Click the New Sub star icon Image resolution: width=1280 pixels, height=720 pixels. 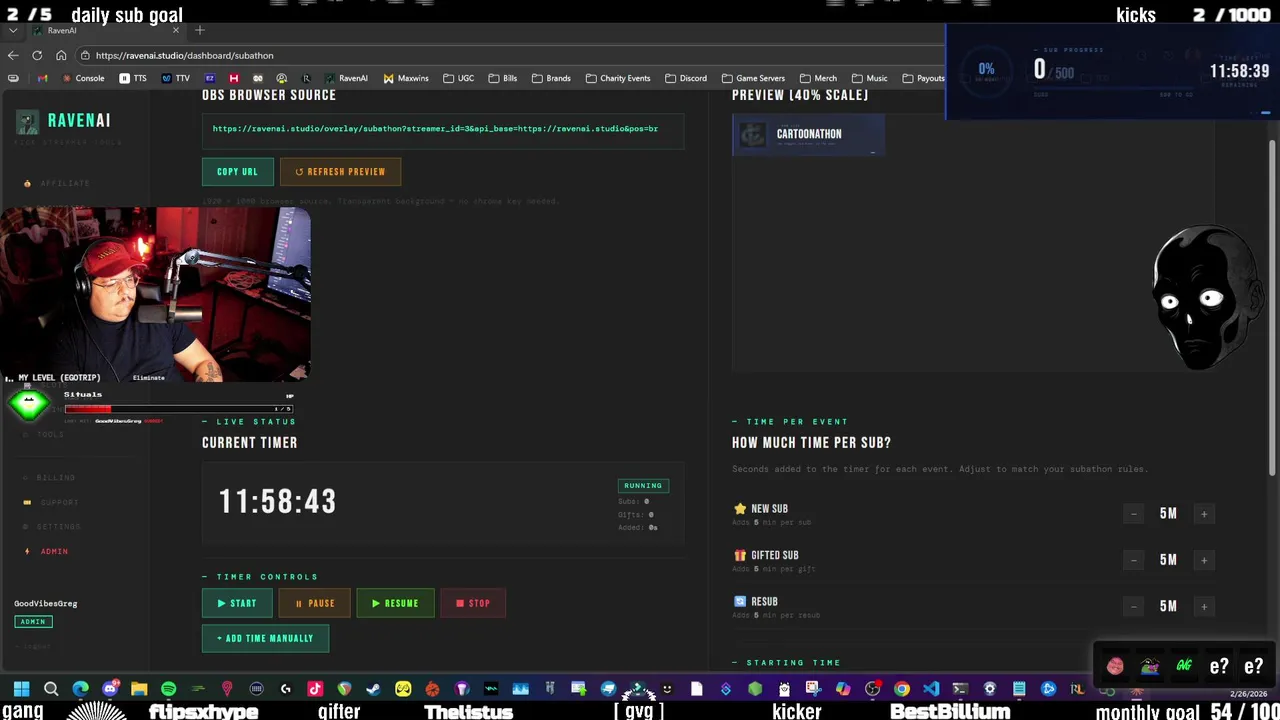pyautogui.click(x=740, y=509)
